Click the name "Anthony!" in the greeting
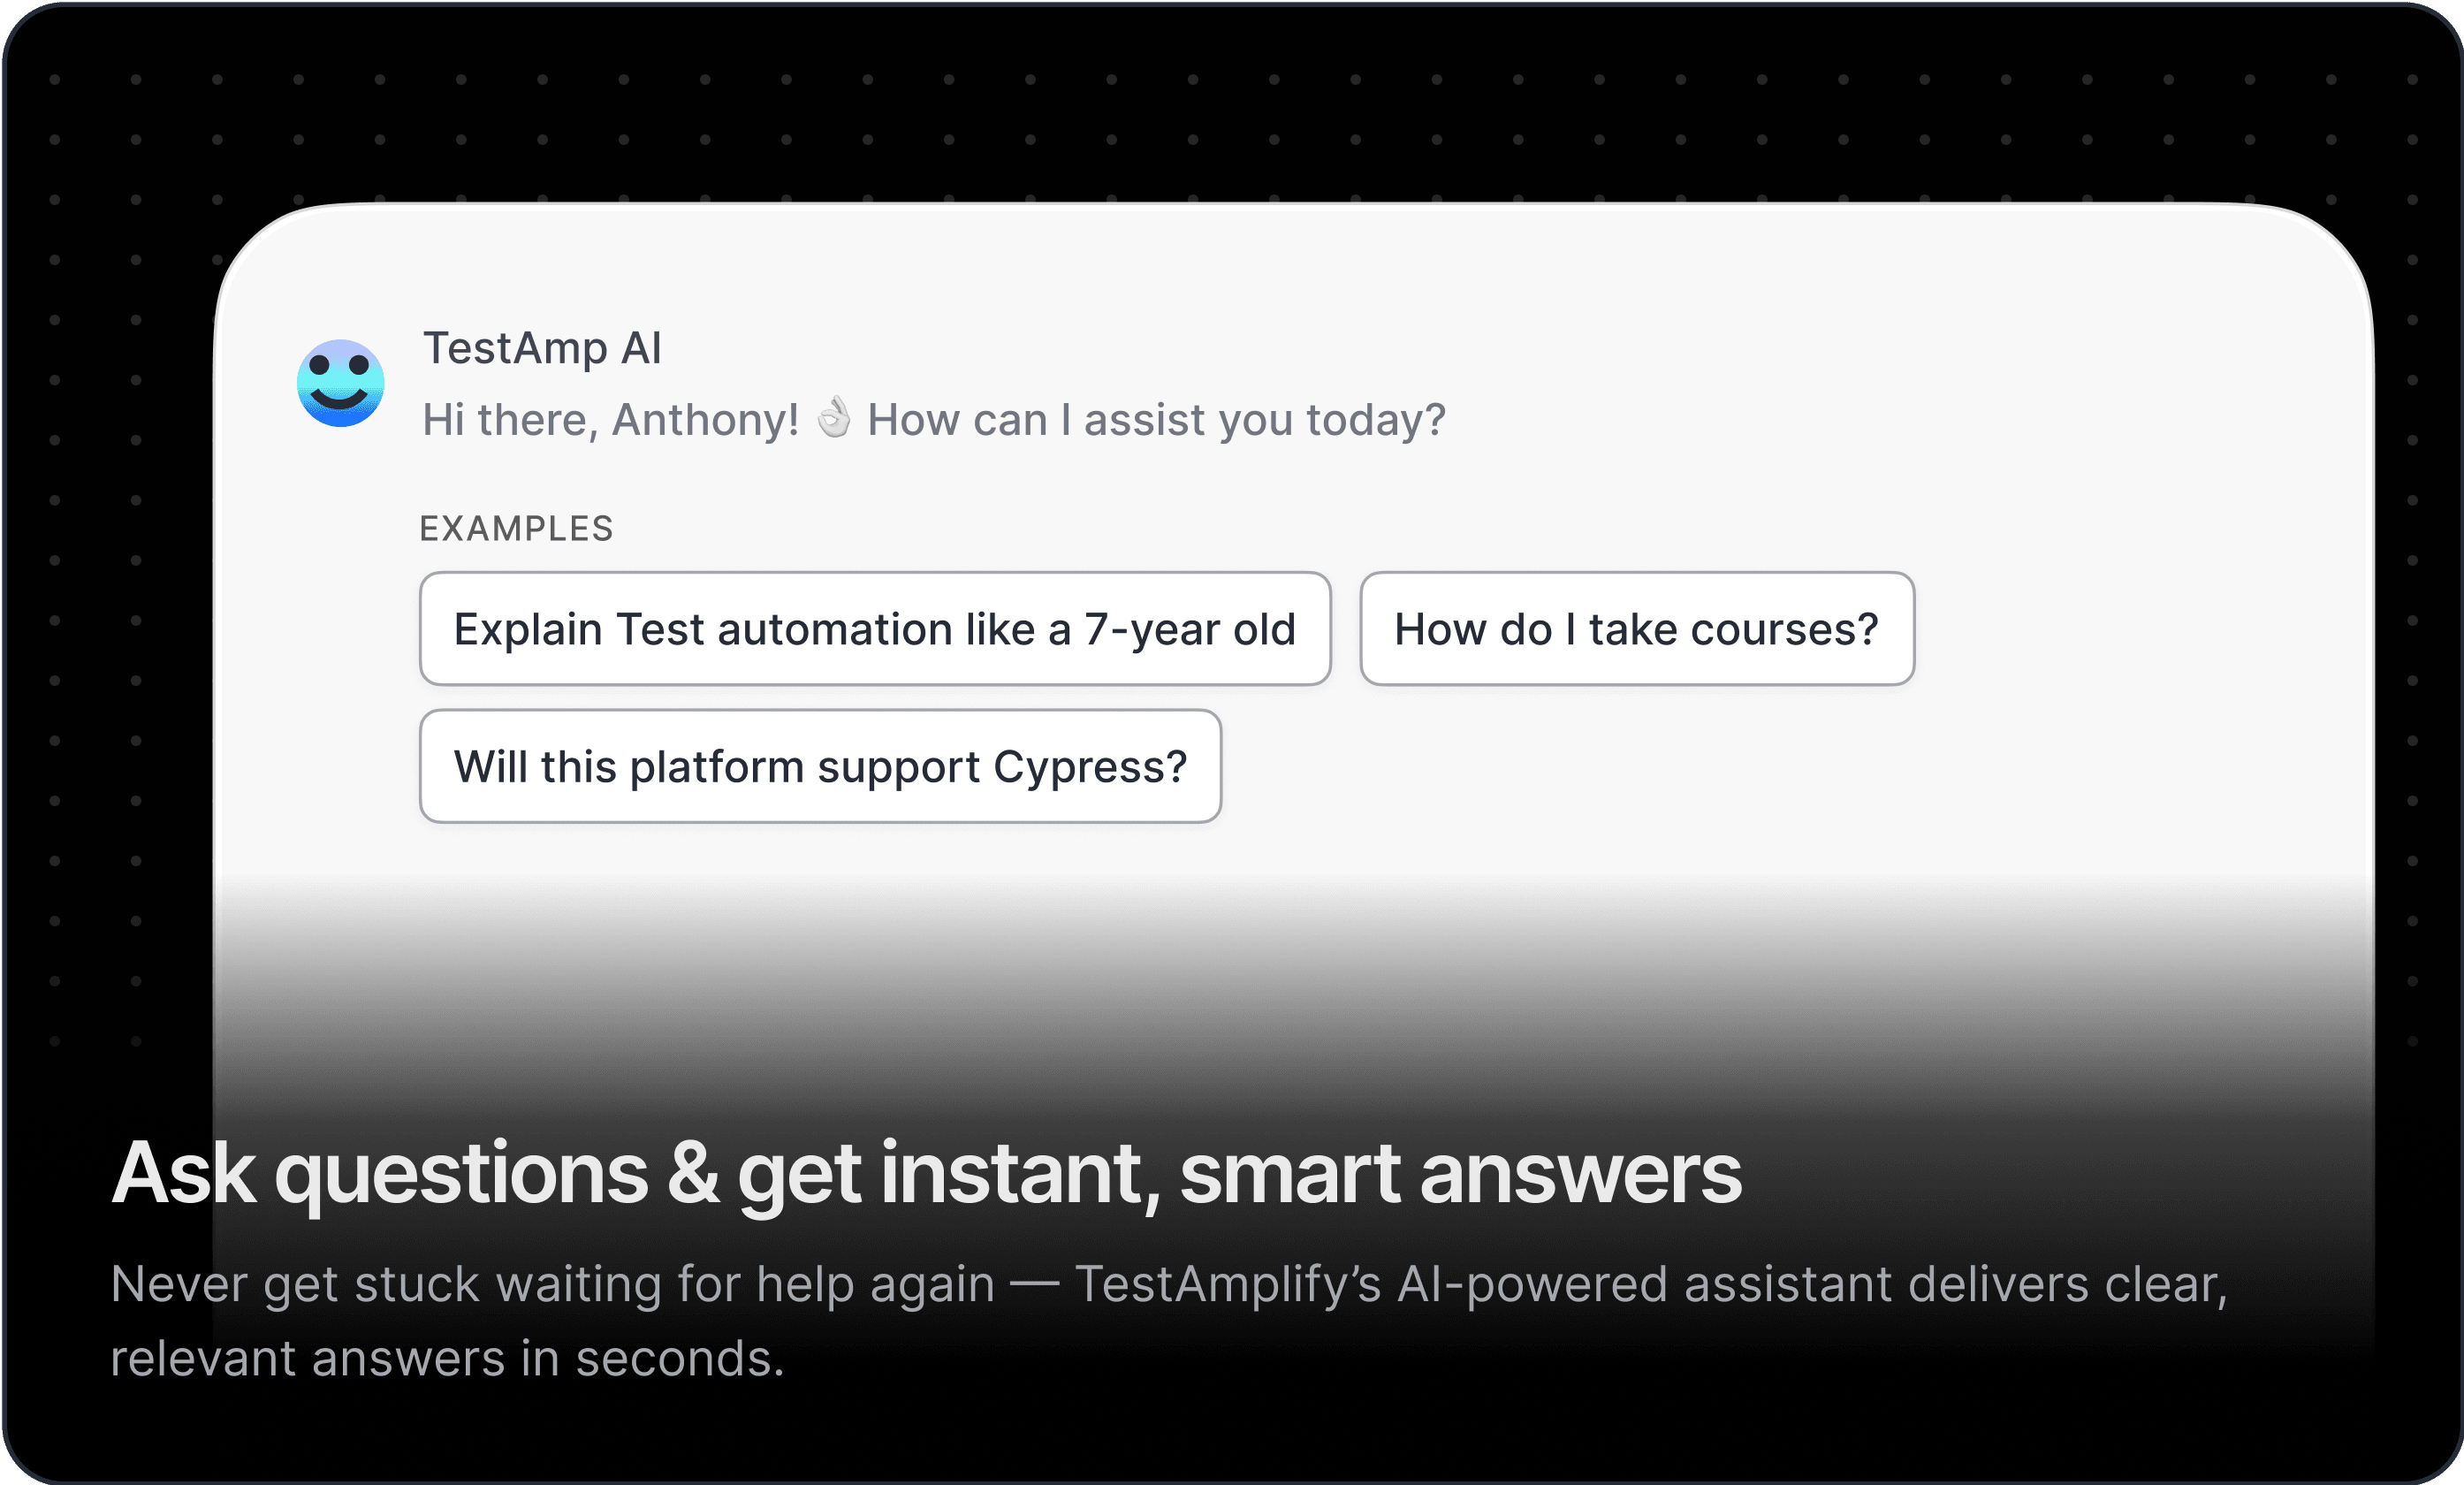Screen dimensions: 2464x1485 pos(705,420)
